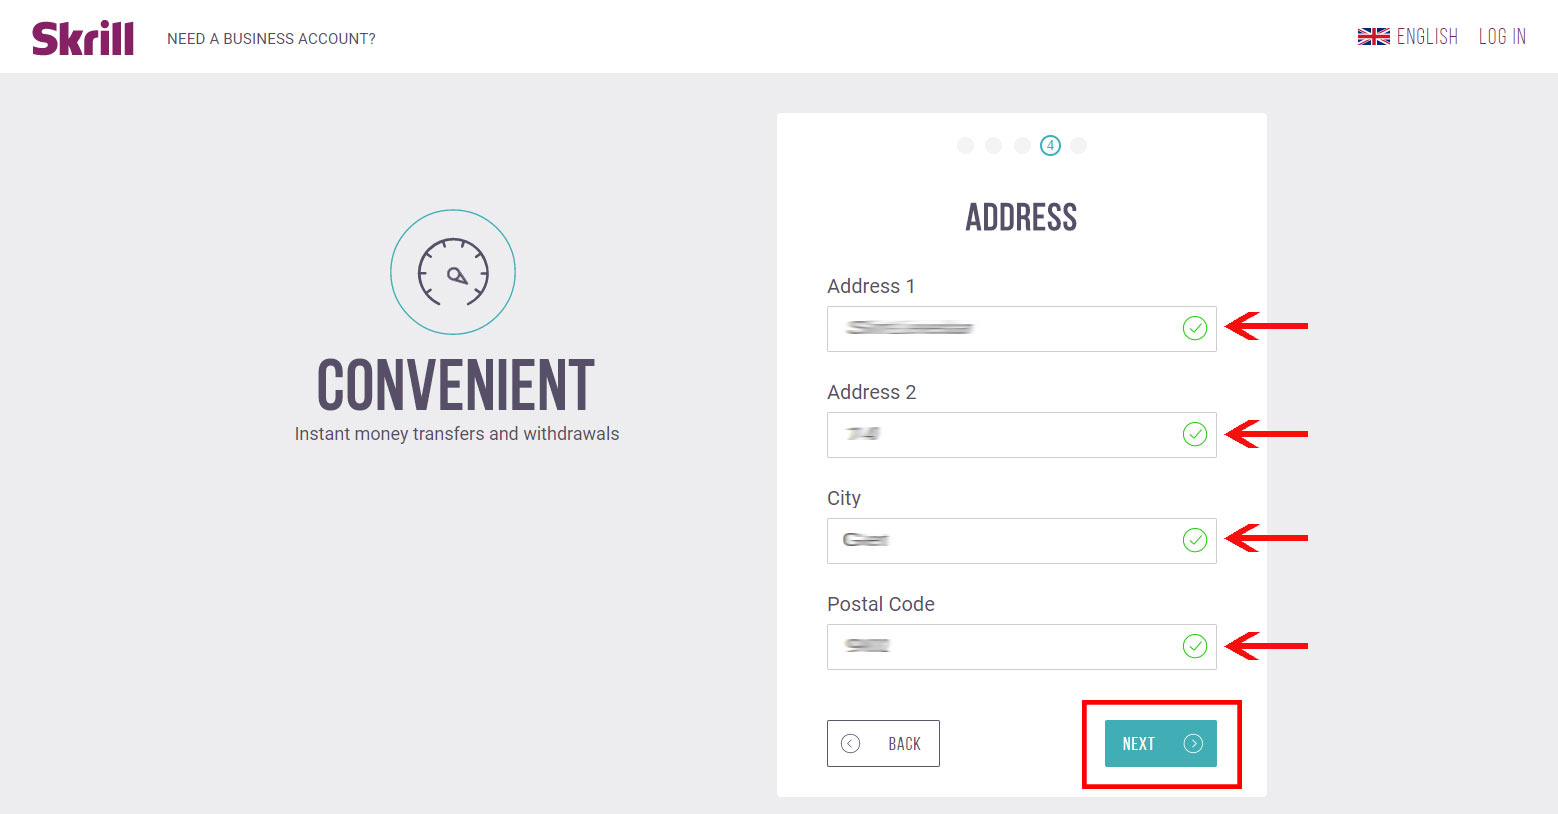Click the third progress dot

[1022, 145]
